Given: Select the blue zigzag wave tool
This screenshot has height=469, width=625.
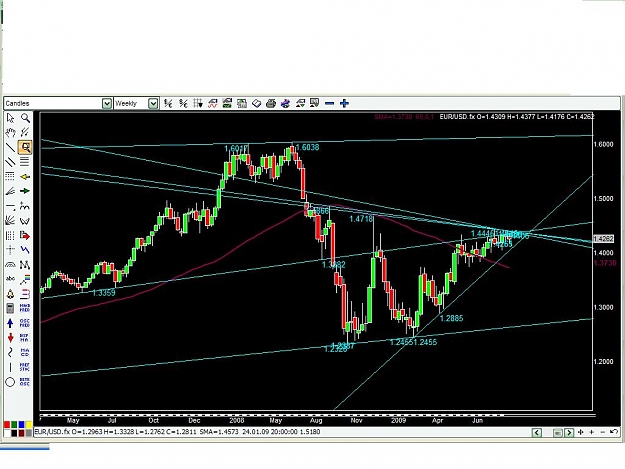Looking at the screenshot, I should tap(25, 250).
